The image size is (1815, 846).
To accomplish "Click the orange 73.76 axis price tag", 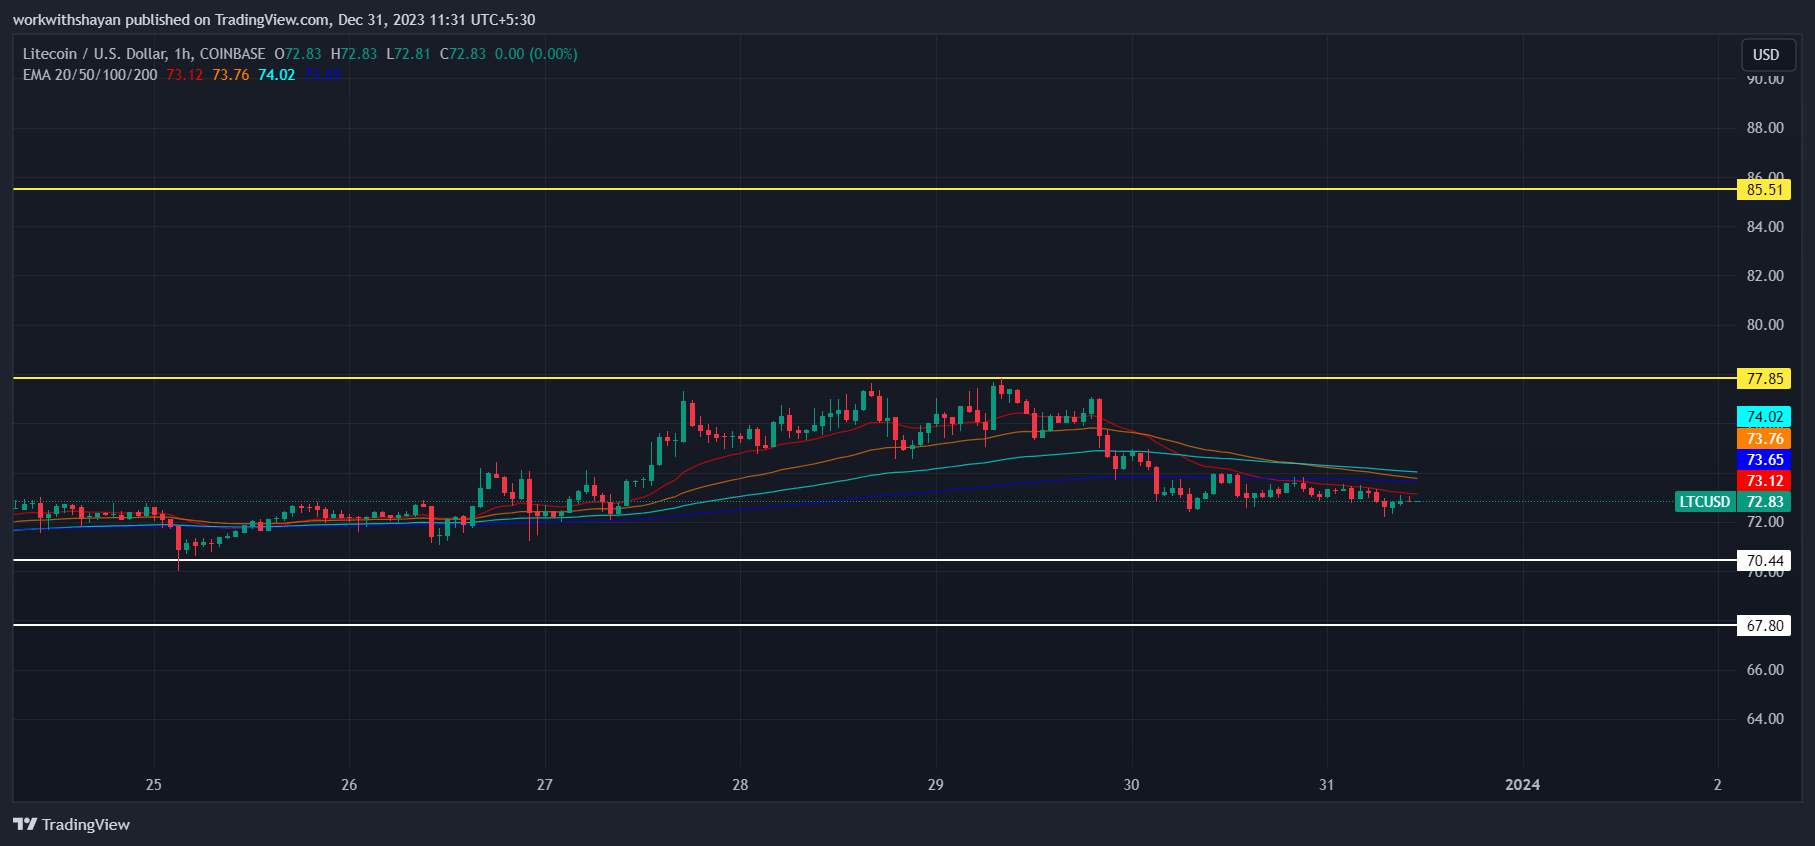I will click(1764, 438).
